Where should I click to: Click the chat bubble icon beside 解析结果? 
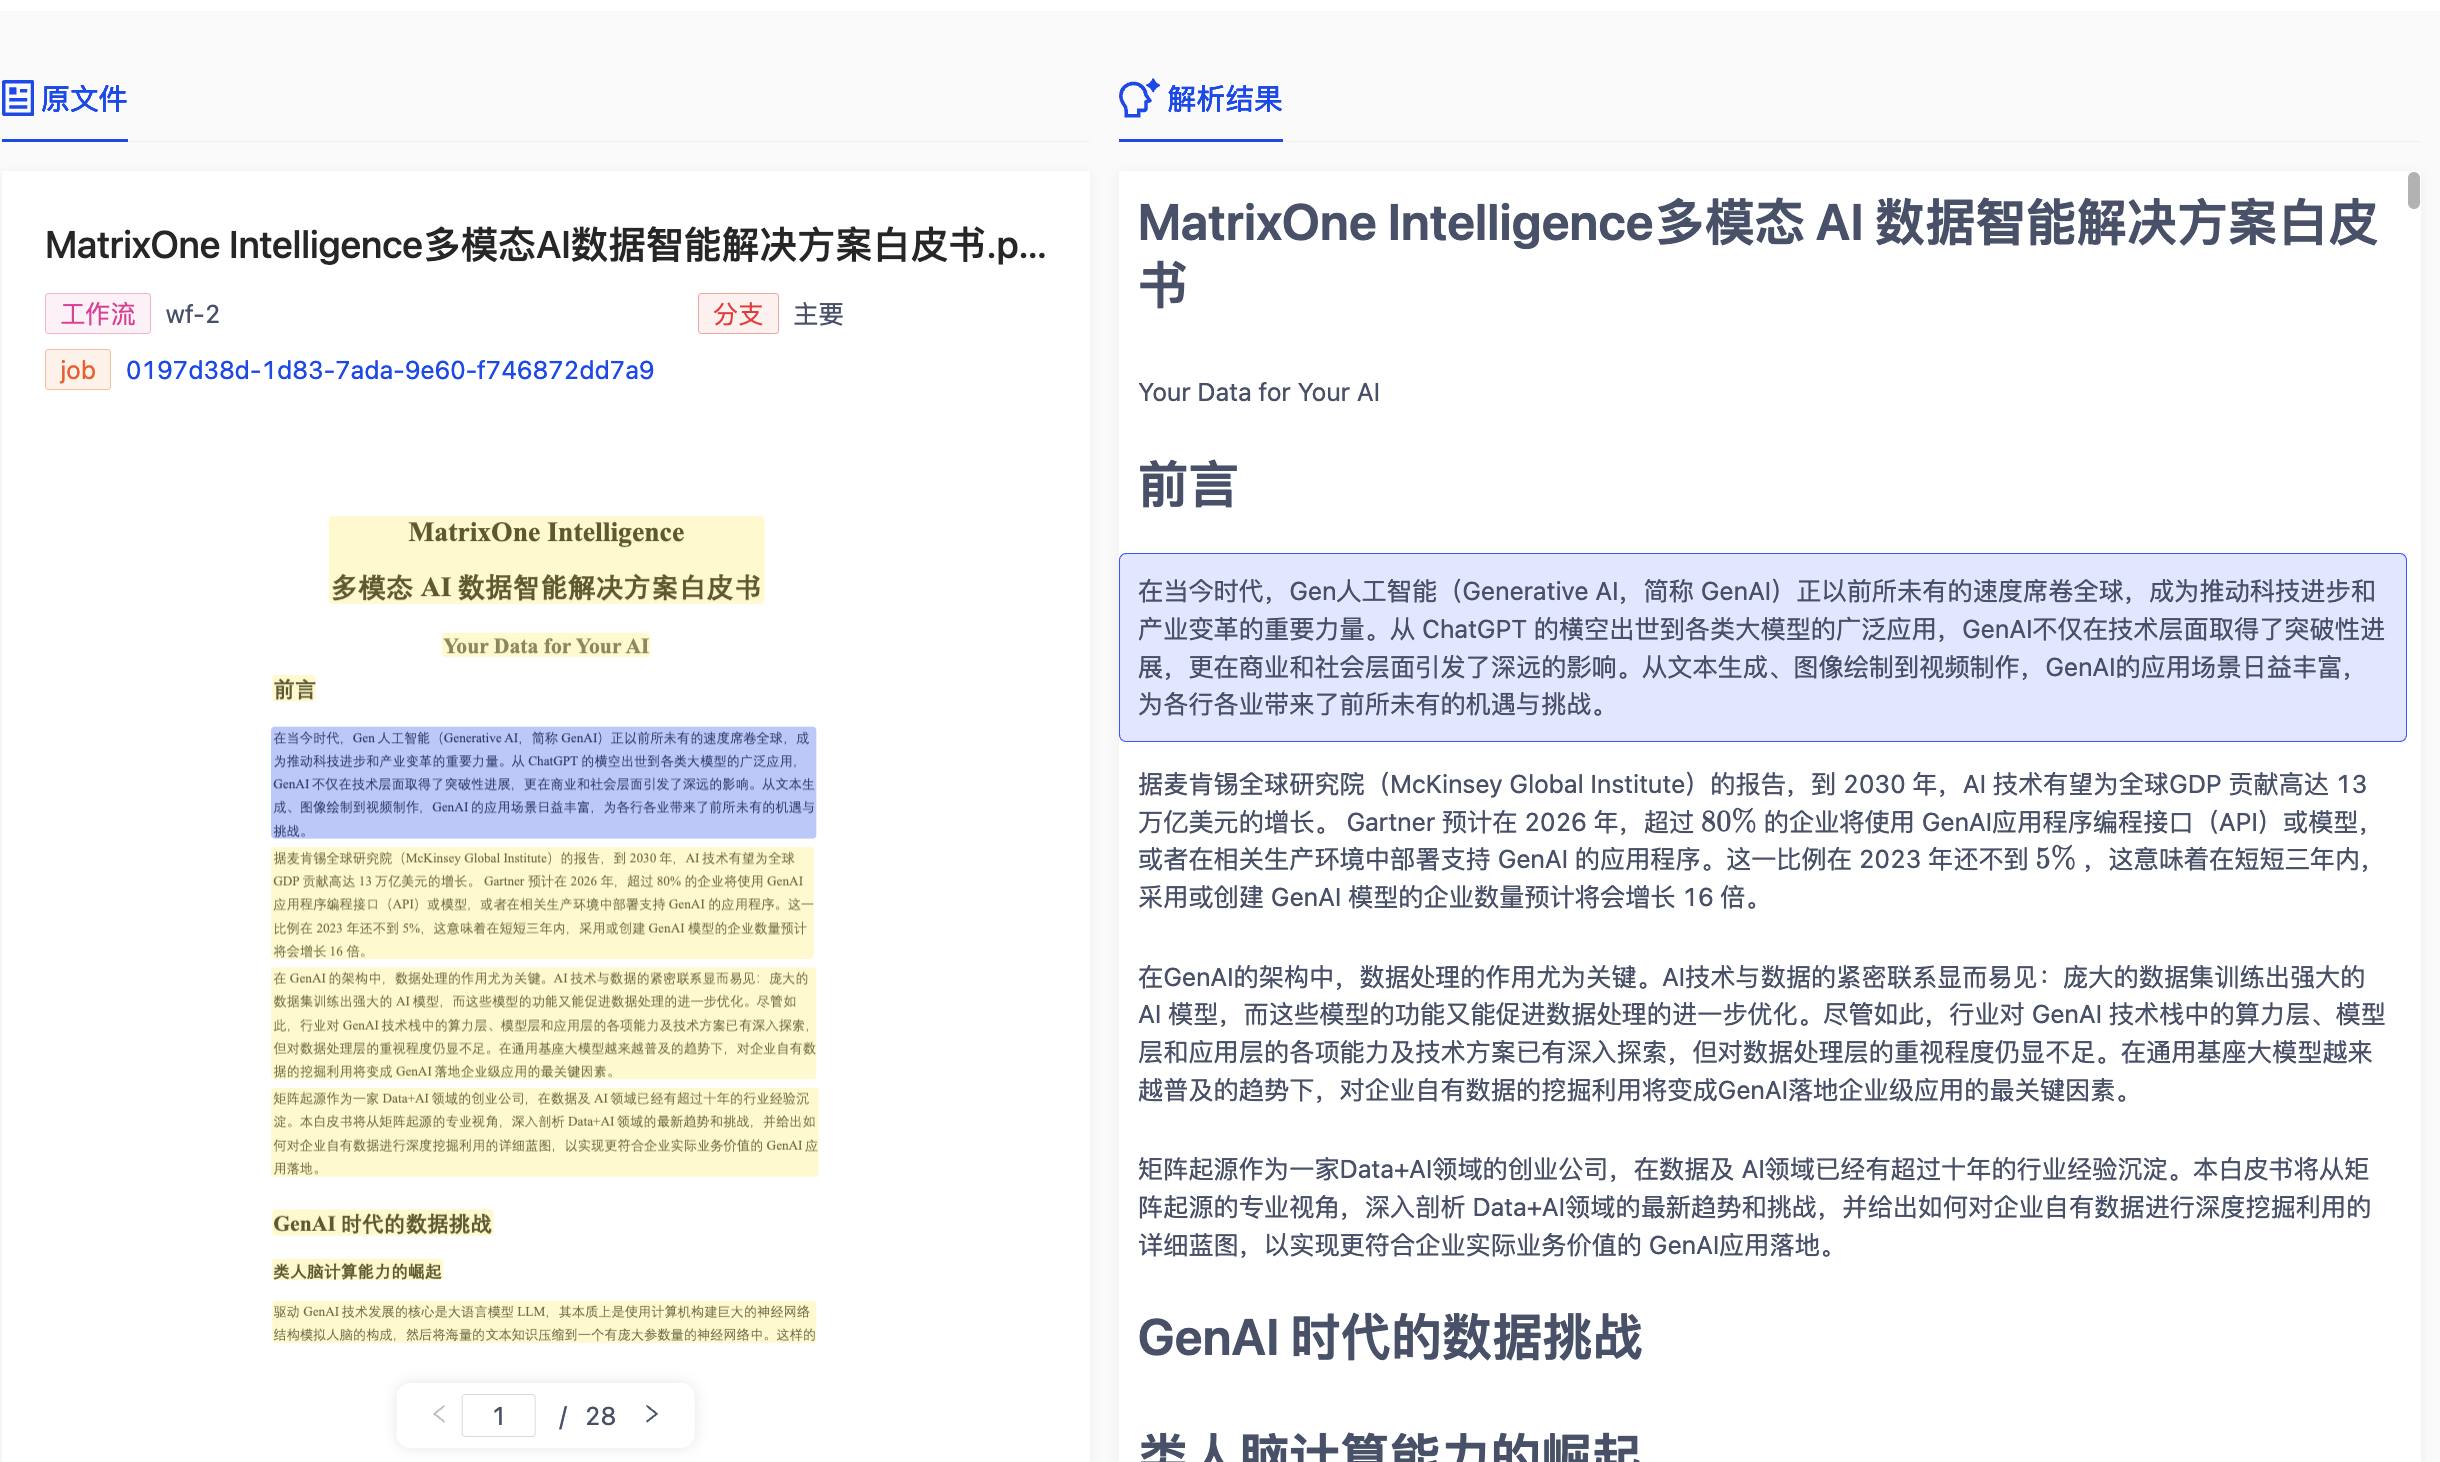pos(1134,100)
